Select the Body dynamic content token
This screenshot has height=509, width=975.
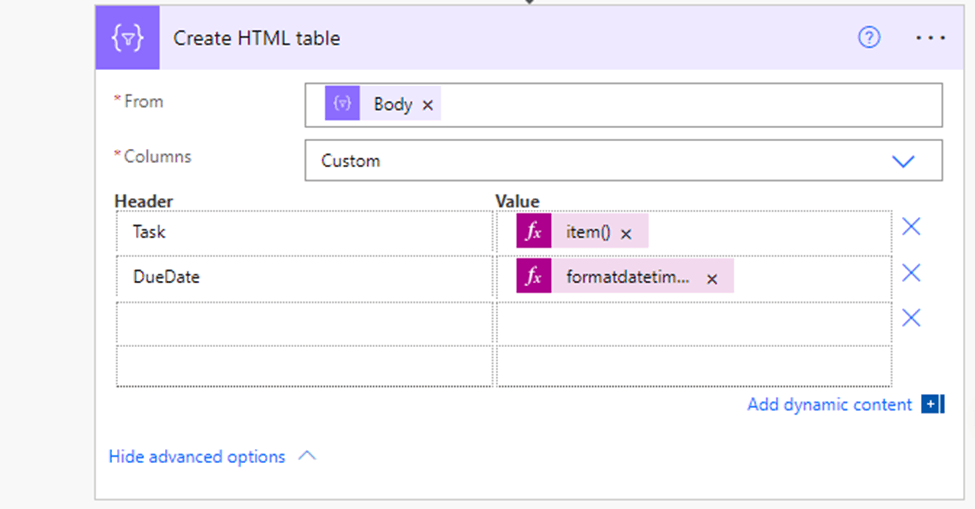(382, 103)
